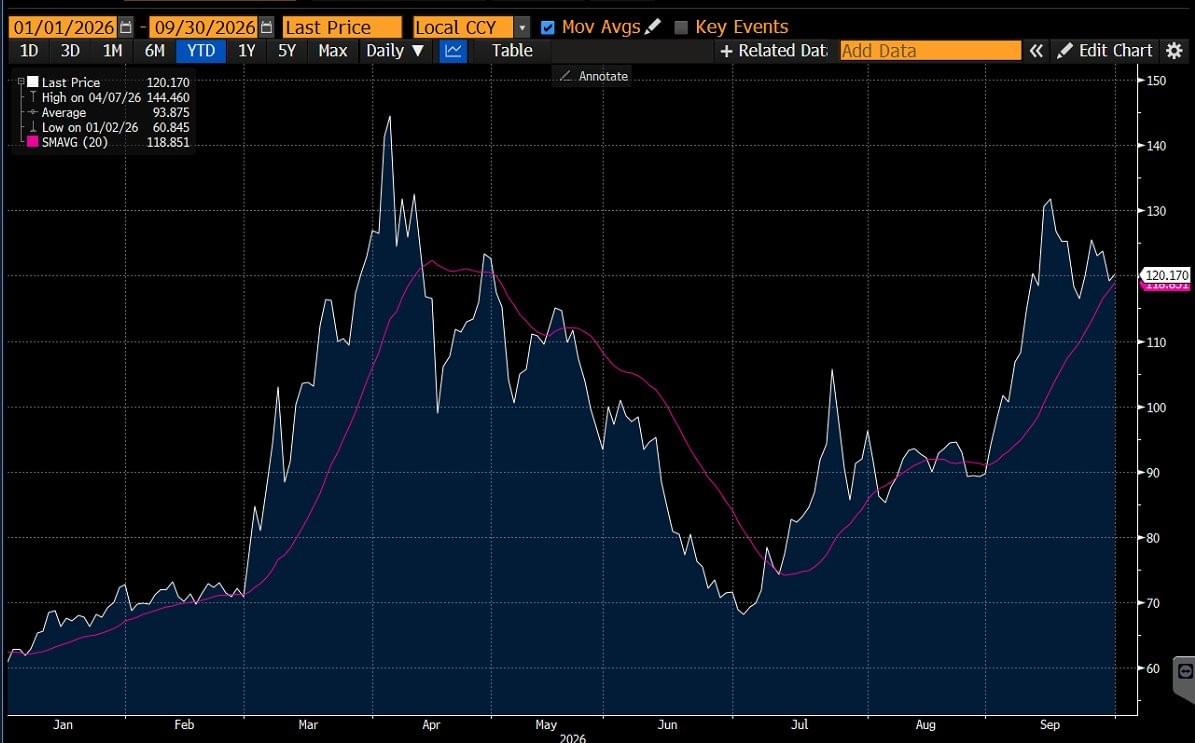Screen dimensions: 1195x743
Task: Open the Last Price field selector
Action: tap(341, 27)
